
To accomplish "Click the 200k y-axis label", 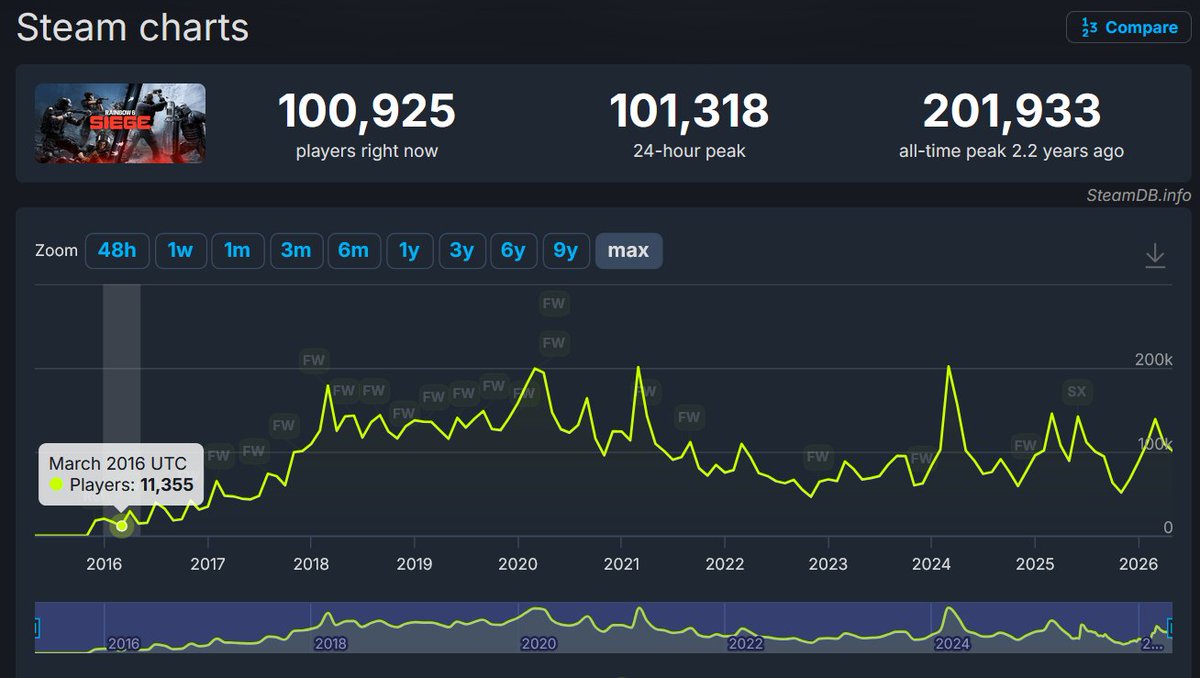I will coord(1153,359).
